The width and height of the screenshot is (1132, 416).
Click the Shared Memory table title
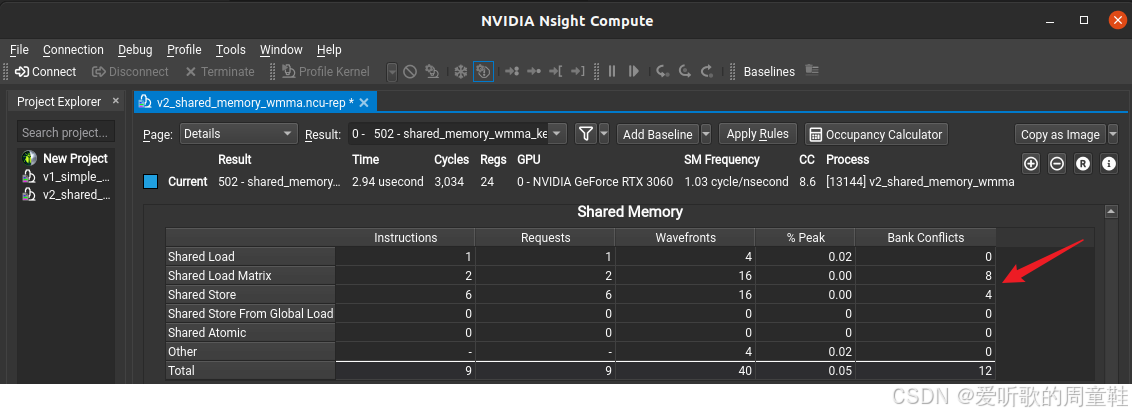click(x=630, y=212)
